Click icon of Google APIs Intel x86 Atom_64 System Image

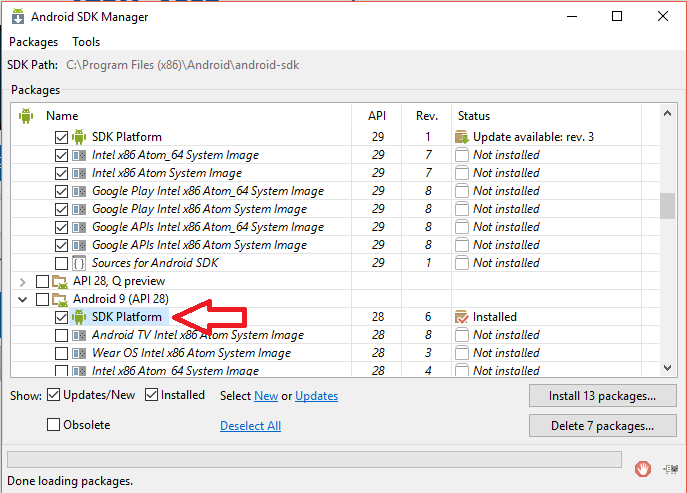point(79,227)
